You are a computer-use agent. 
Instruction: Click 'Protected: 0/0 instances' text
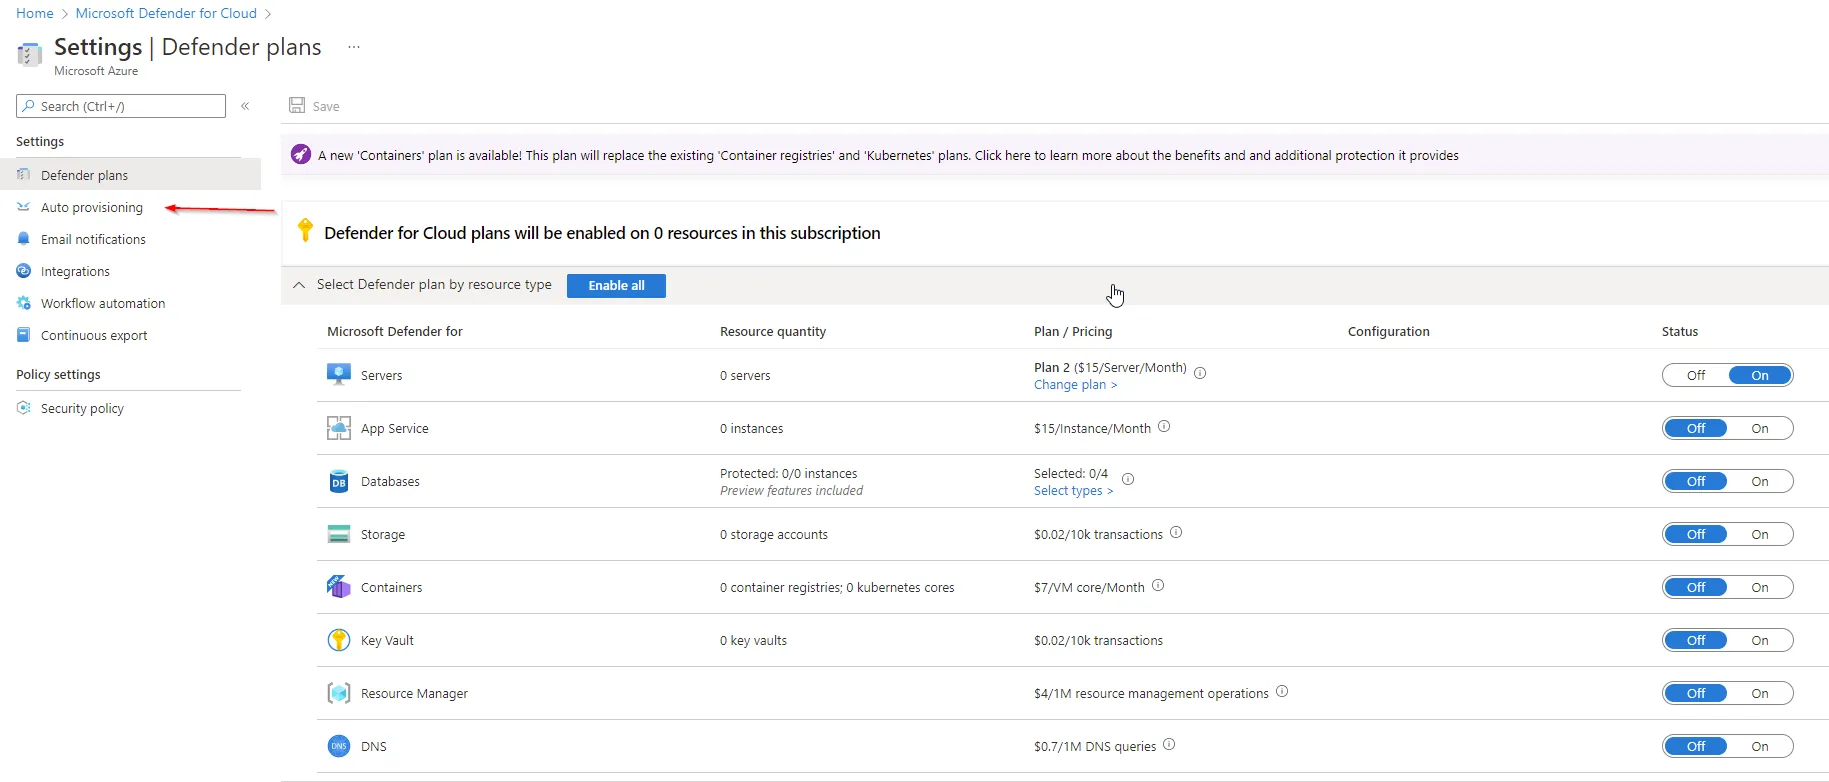point(788,474)
